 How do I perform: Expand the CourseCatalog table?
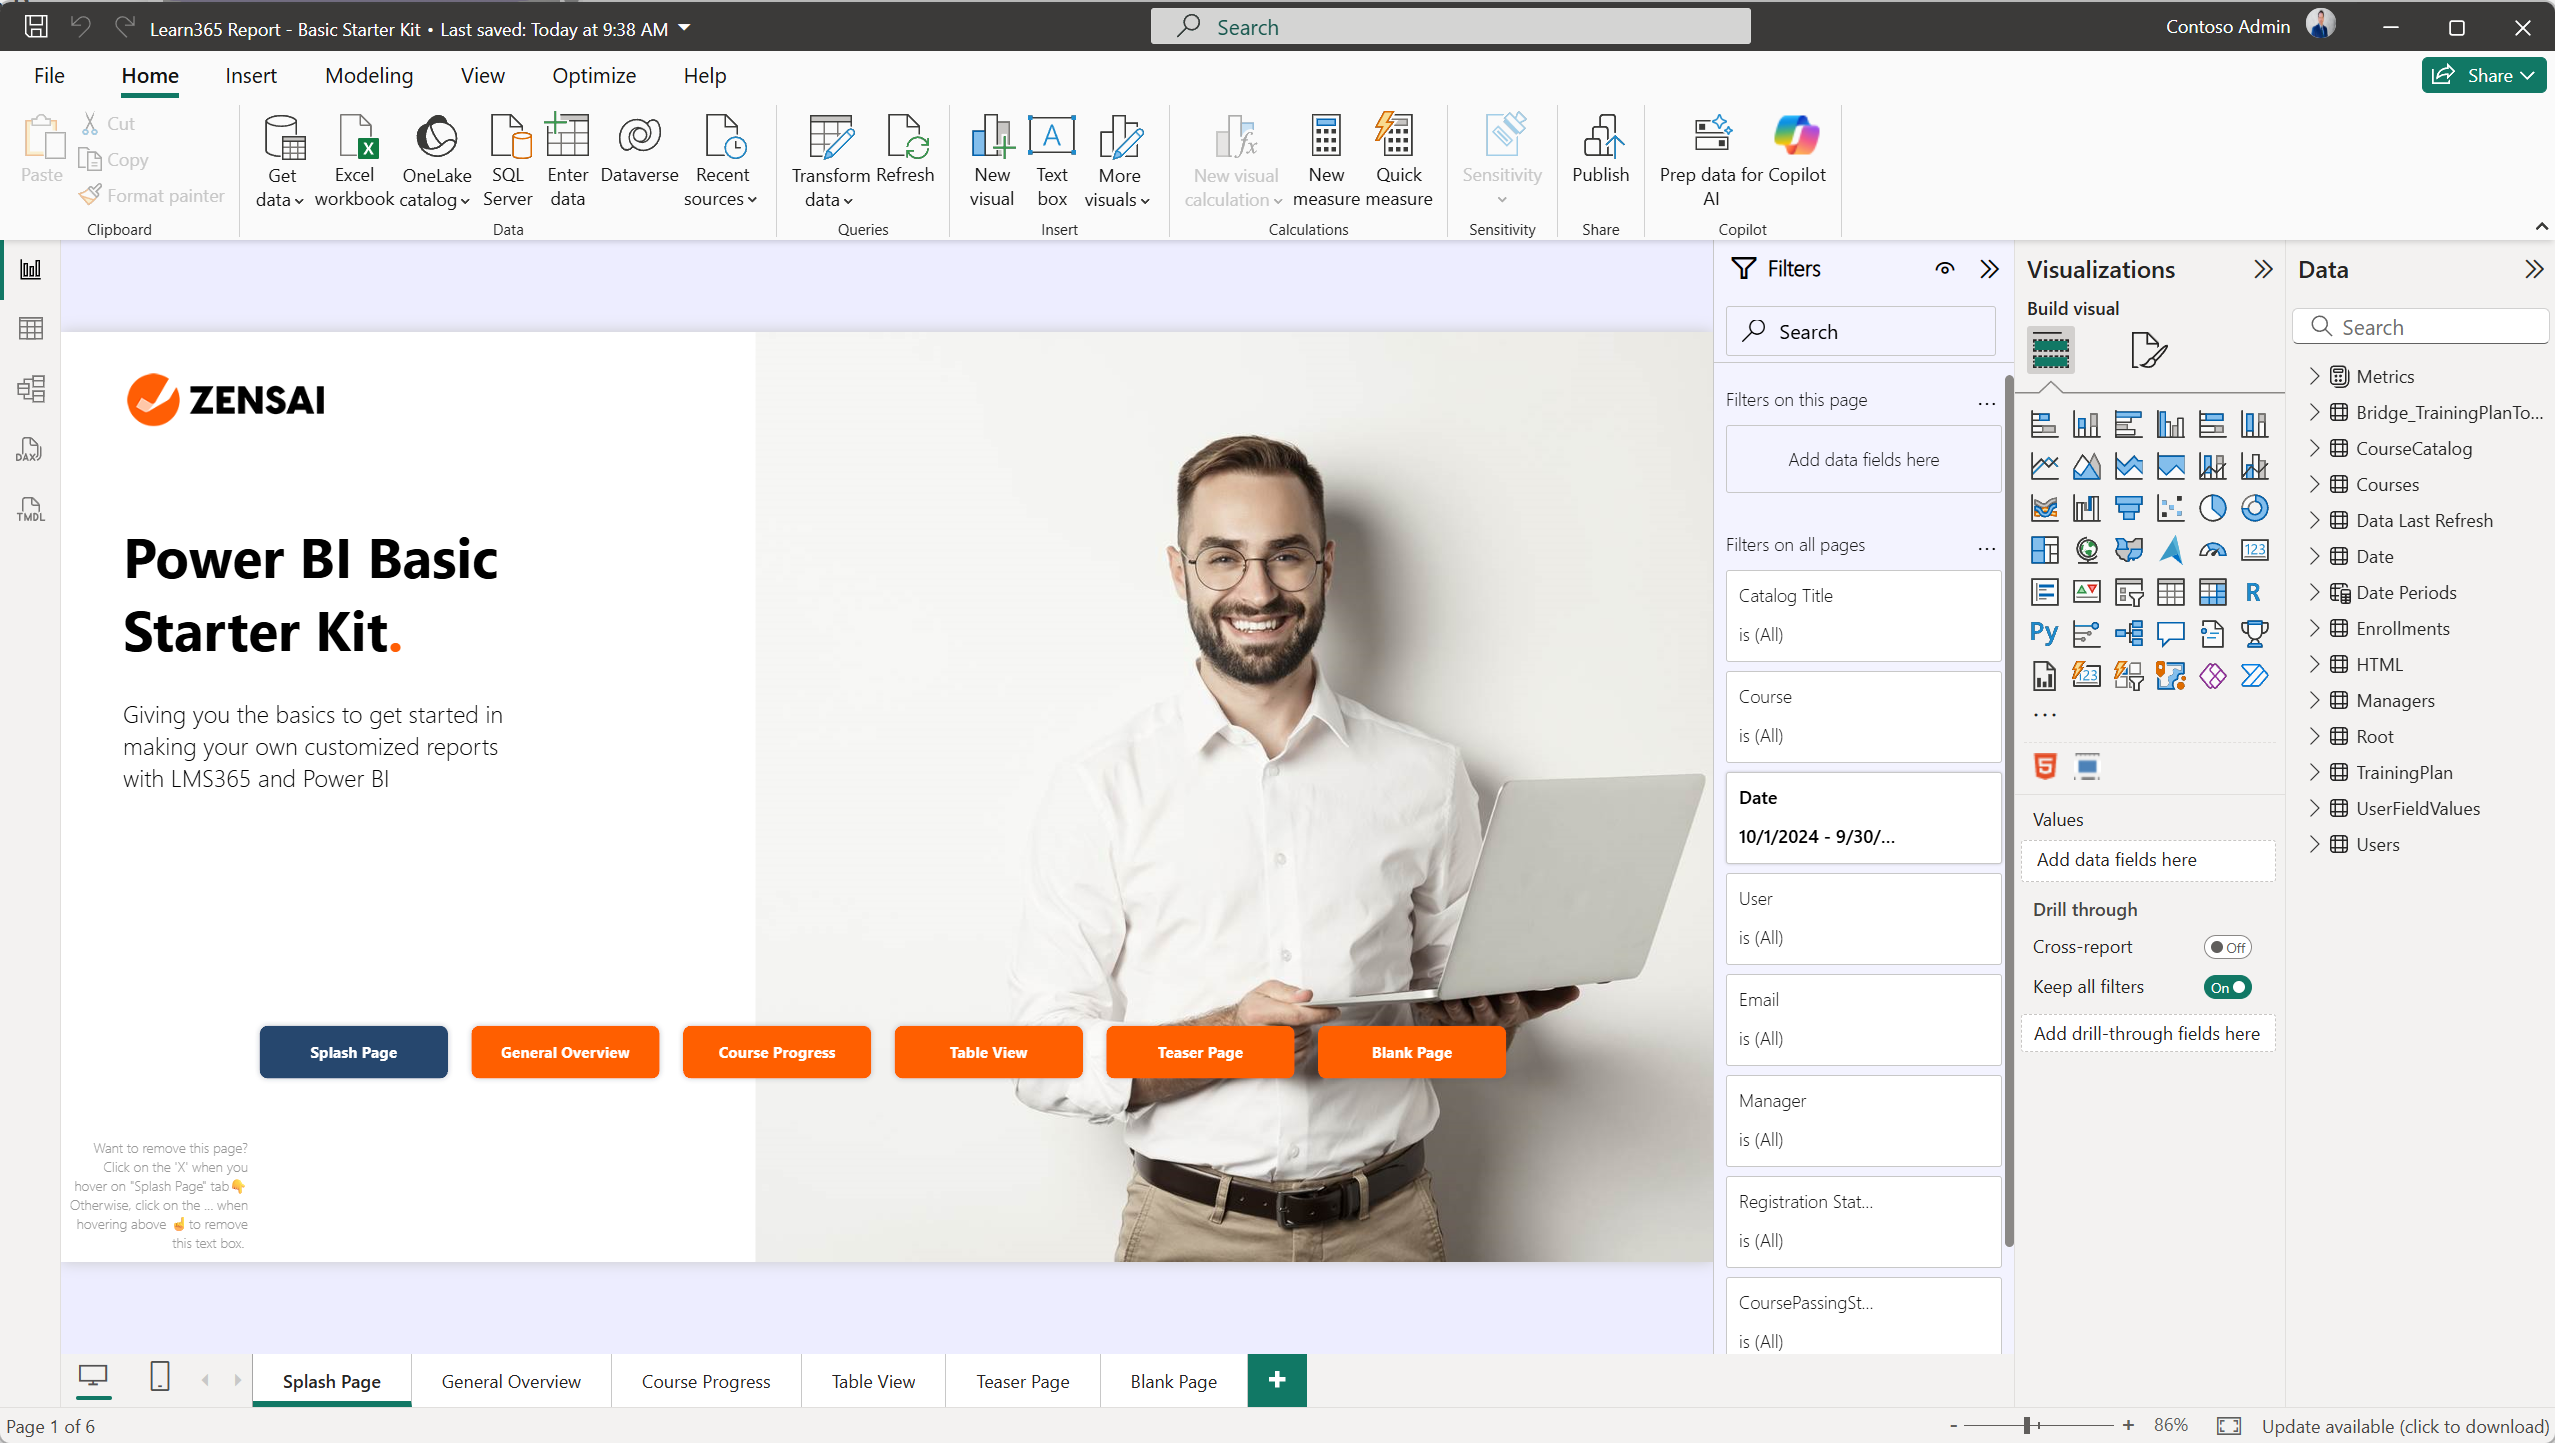pyautogui.click(x=2314, y=448)
